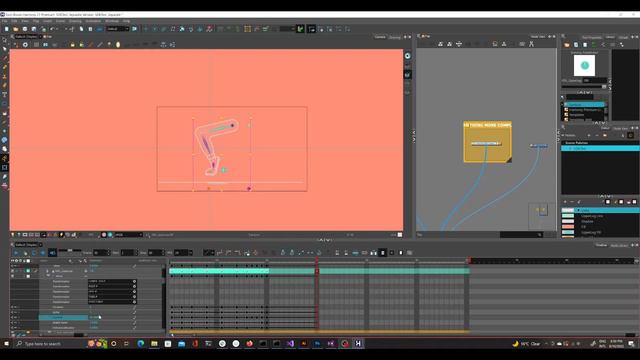
Task: Select the highlighted palette in palette list
Action: coord(600,149)
